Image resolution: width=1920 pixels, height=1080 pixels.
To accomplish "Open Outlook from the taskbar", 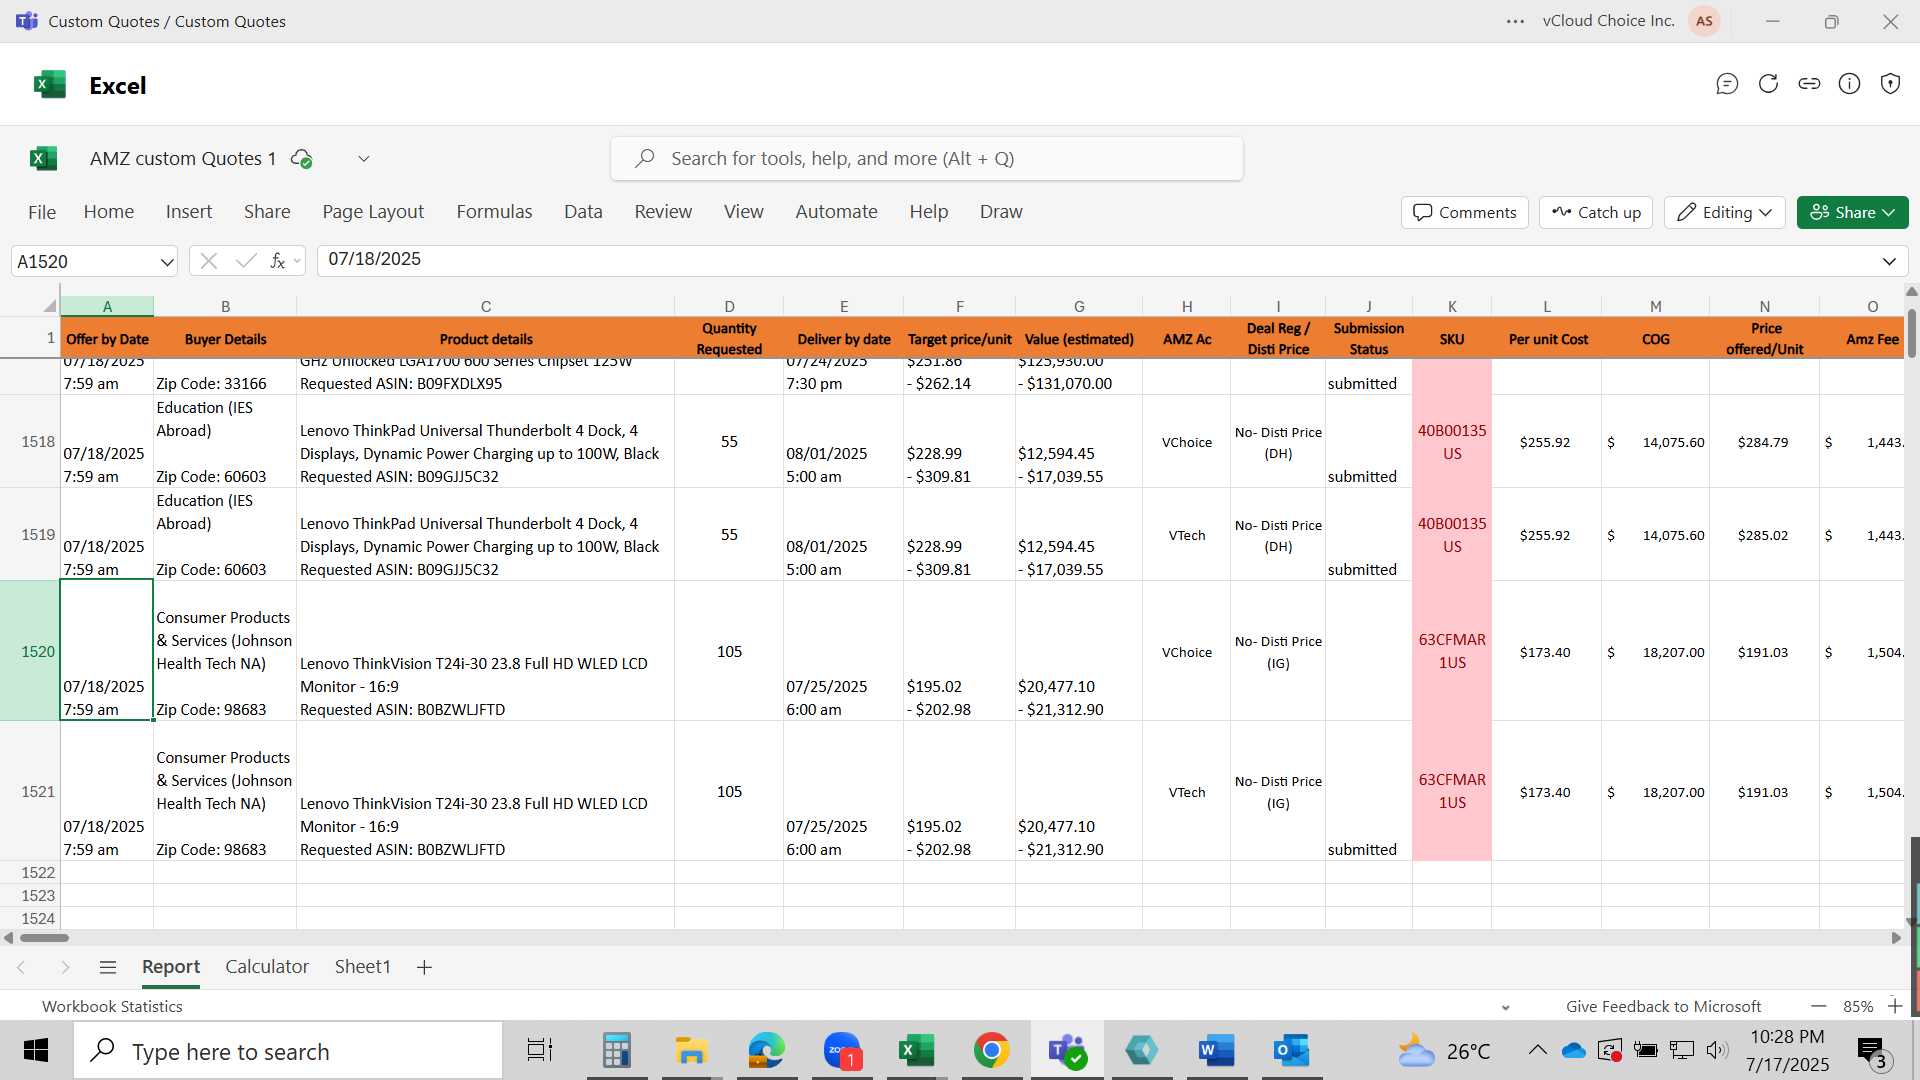I will [x=1291, y=1051].
